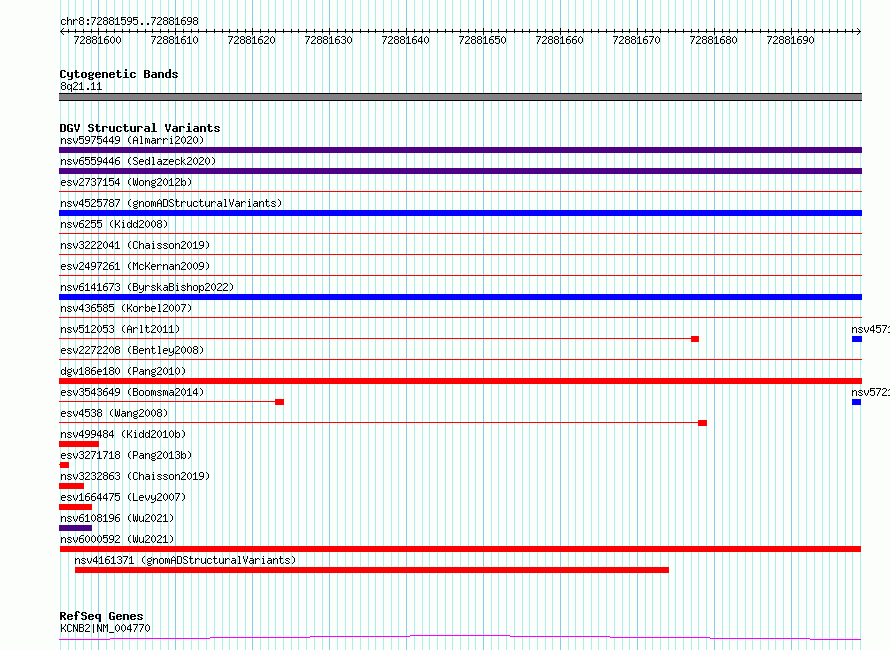Click red end block of esv4538 line
Image resolution: width=890 pixels, height=650 pixels.
702,423
